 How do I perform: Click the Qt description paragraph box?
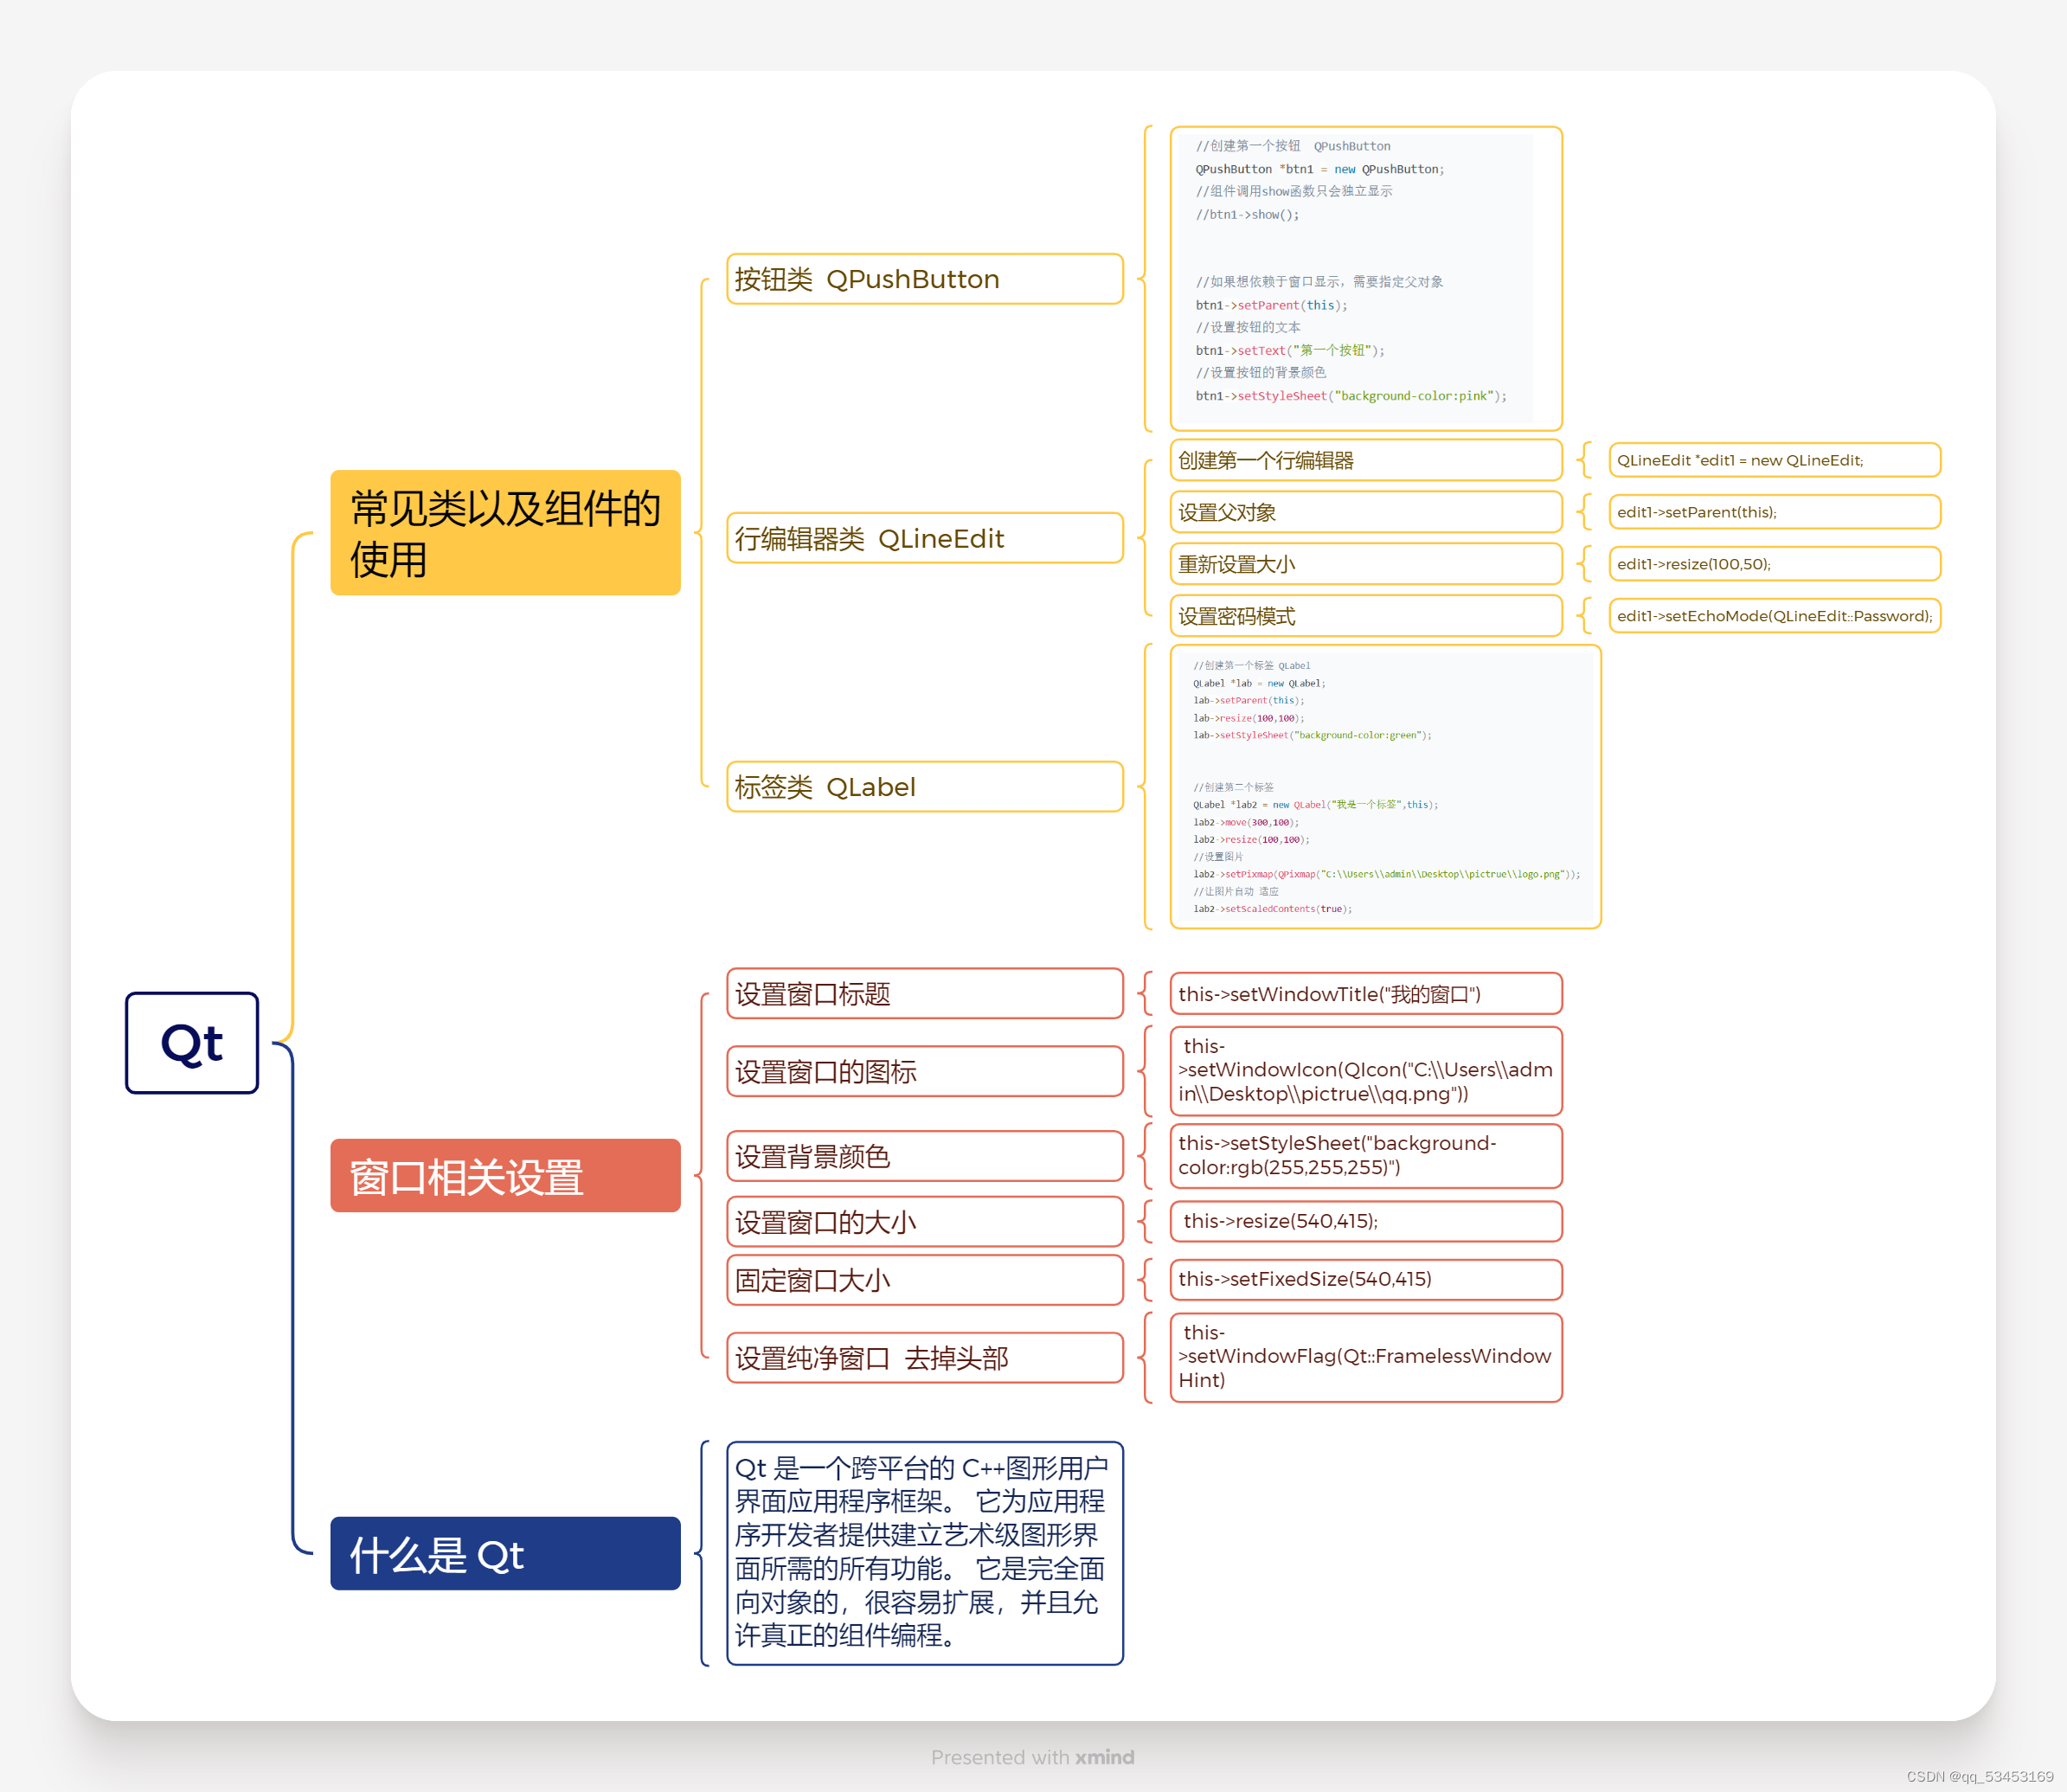pos(924,1552)
